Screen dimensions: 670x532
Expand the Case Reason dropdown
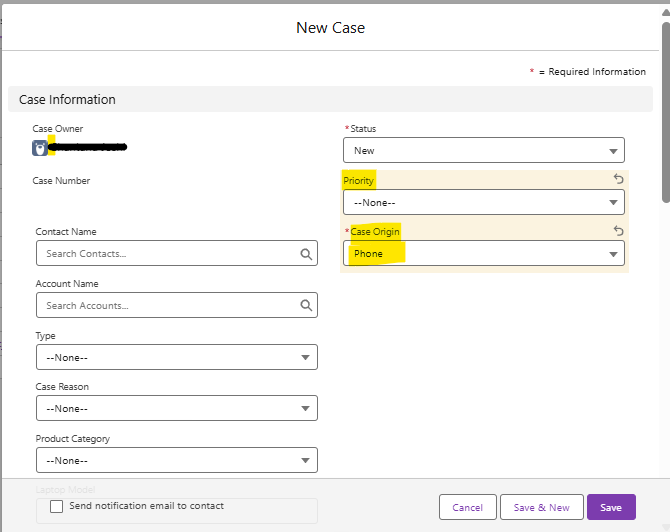coord(176,408)
